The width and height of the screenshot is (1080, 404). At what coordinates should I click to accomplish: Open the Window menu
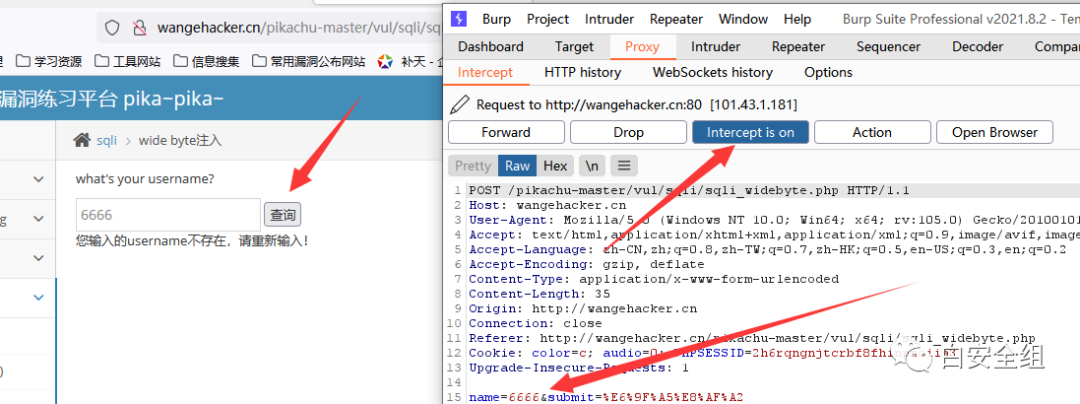click(742, 19)
